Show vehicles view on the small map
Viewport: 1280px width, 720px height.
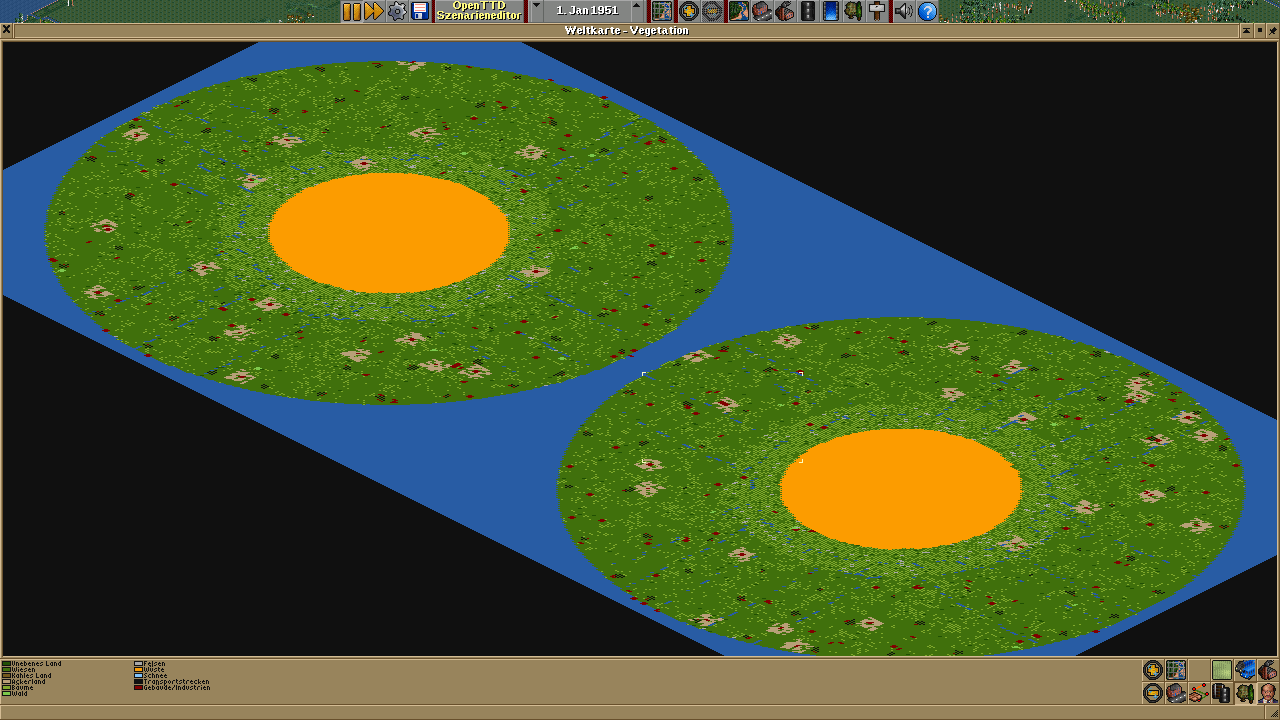click(x=1245, y=670)
